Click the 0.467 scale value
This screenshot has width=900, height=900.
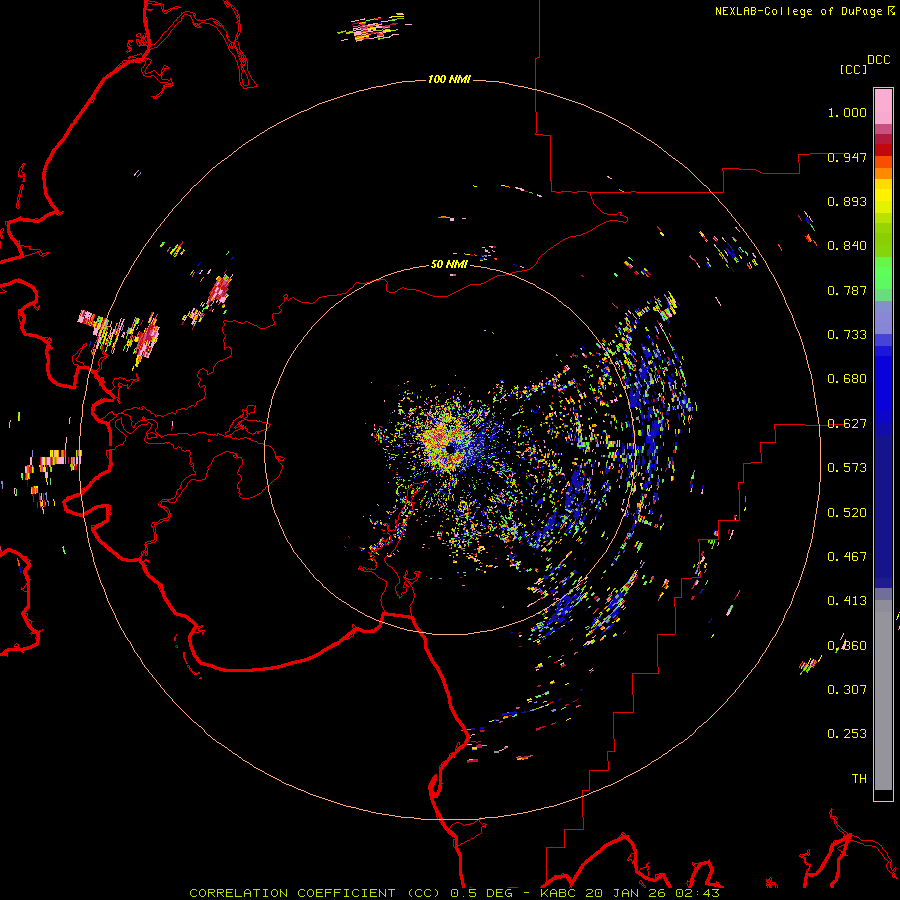pos(847,557)
